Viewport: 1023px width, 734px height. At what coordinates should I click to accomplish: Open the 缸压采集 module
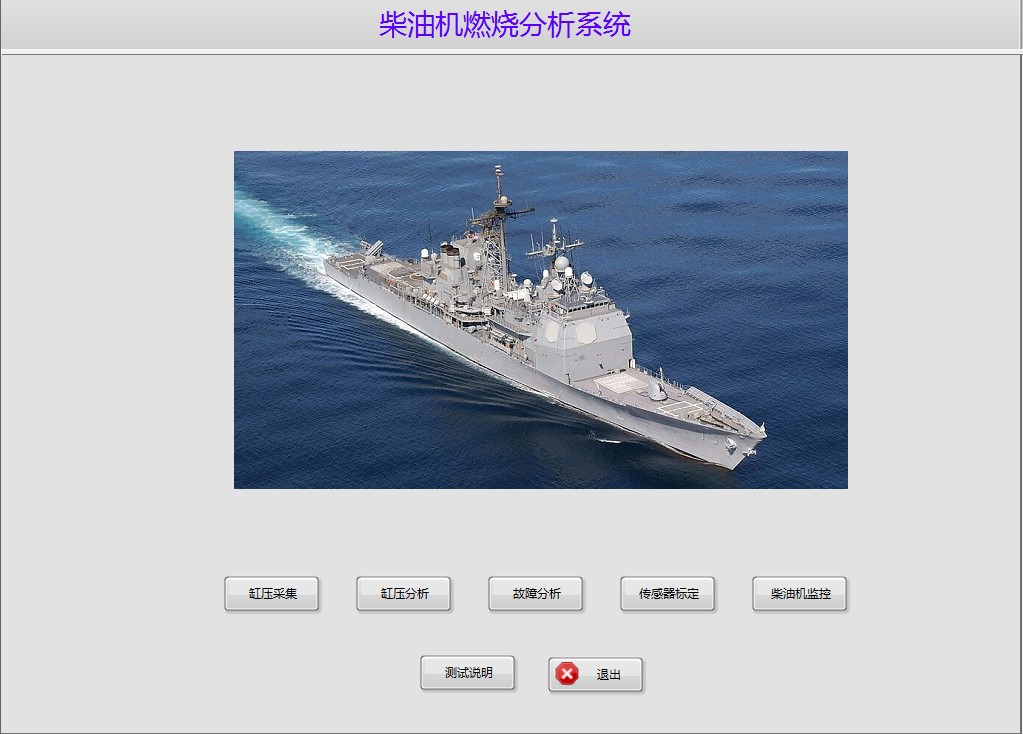click(x=271, y=593)
